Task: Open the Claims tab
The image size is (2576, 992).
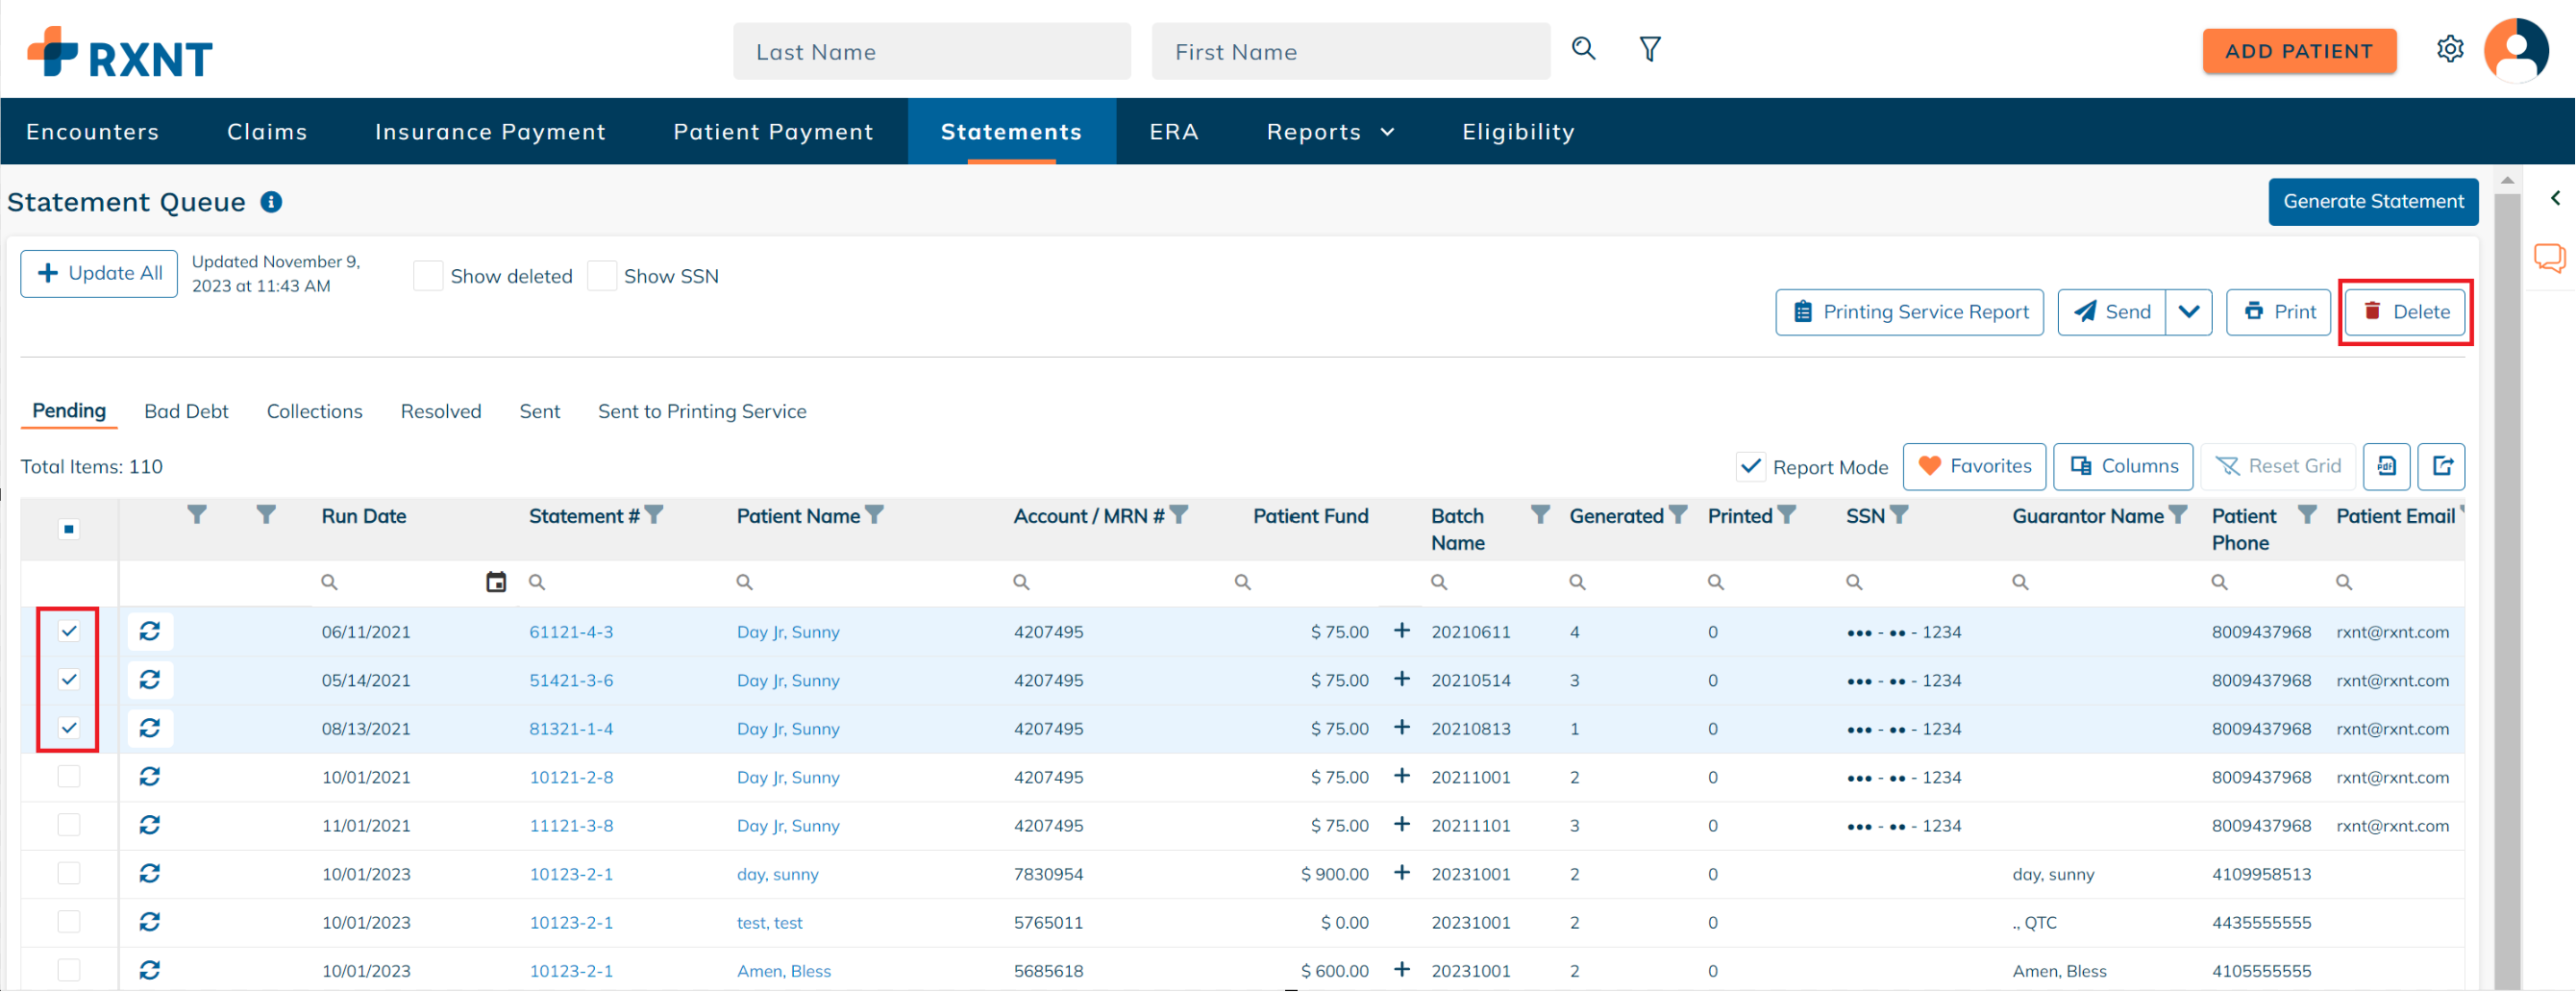Action: pos(267,132)
